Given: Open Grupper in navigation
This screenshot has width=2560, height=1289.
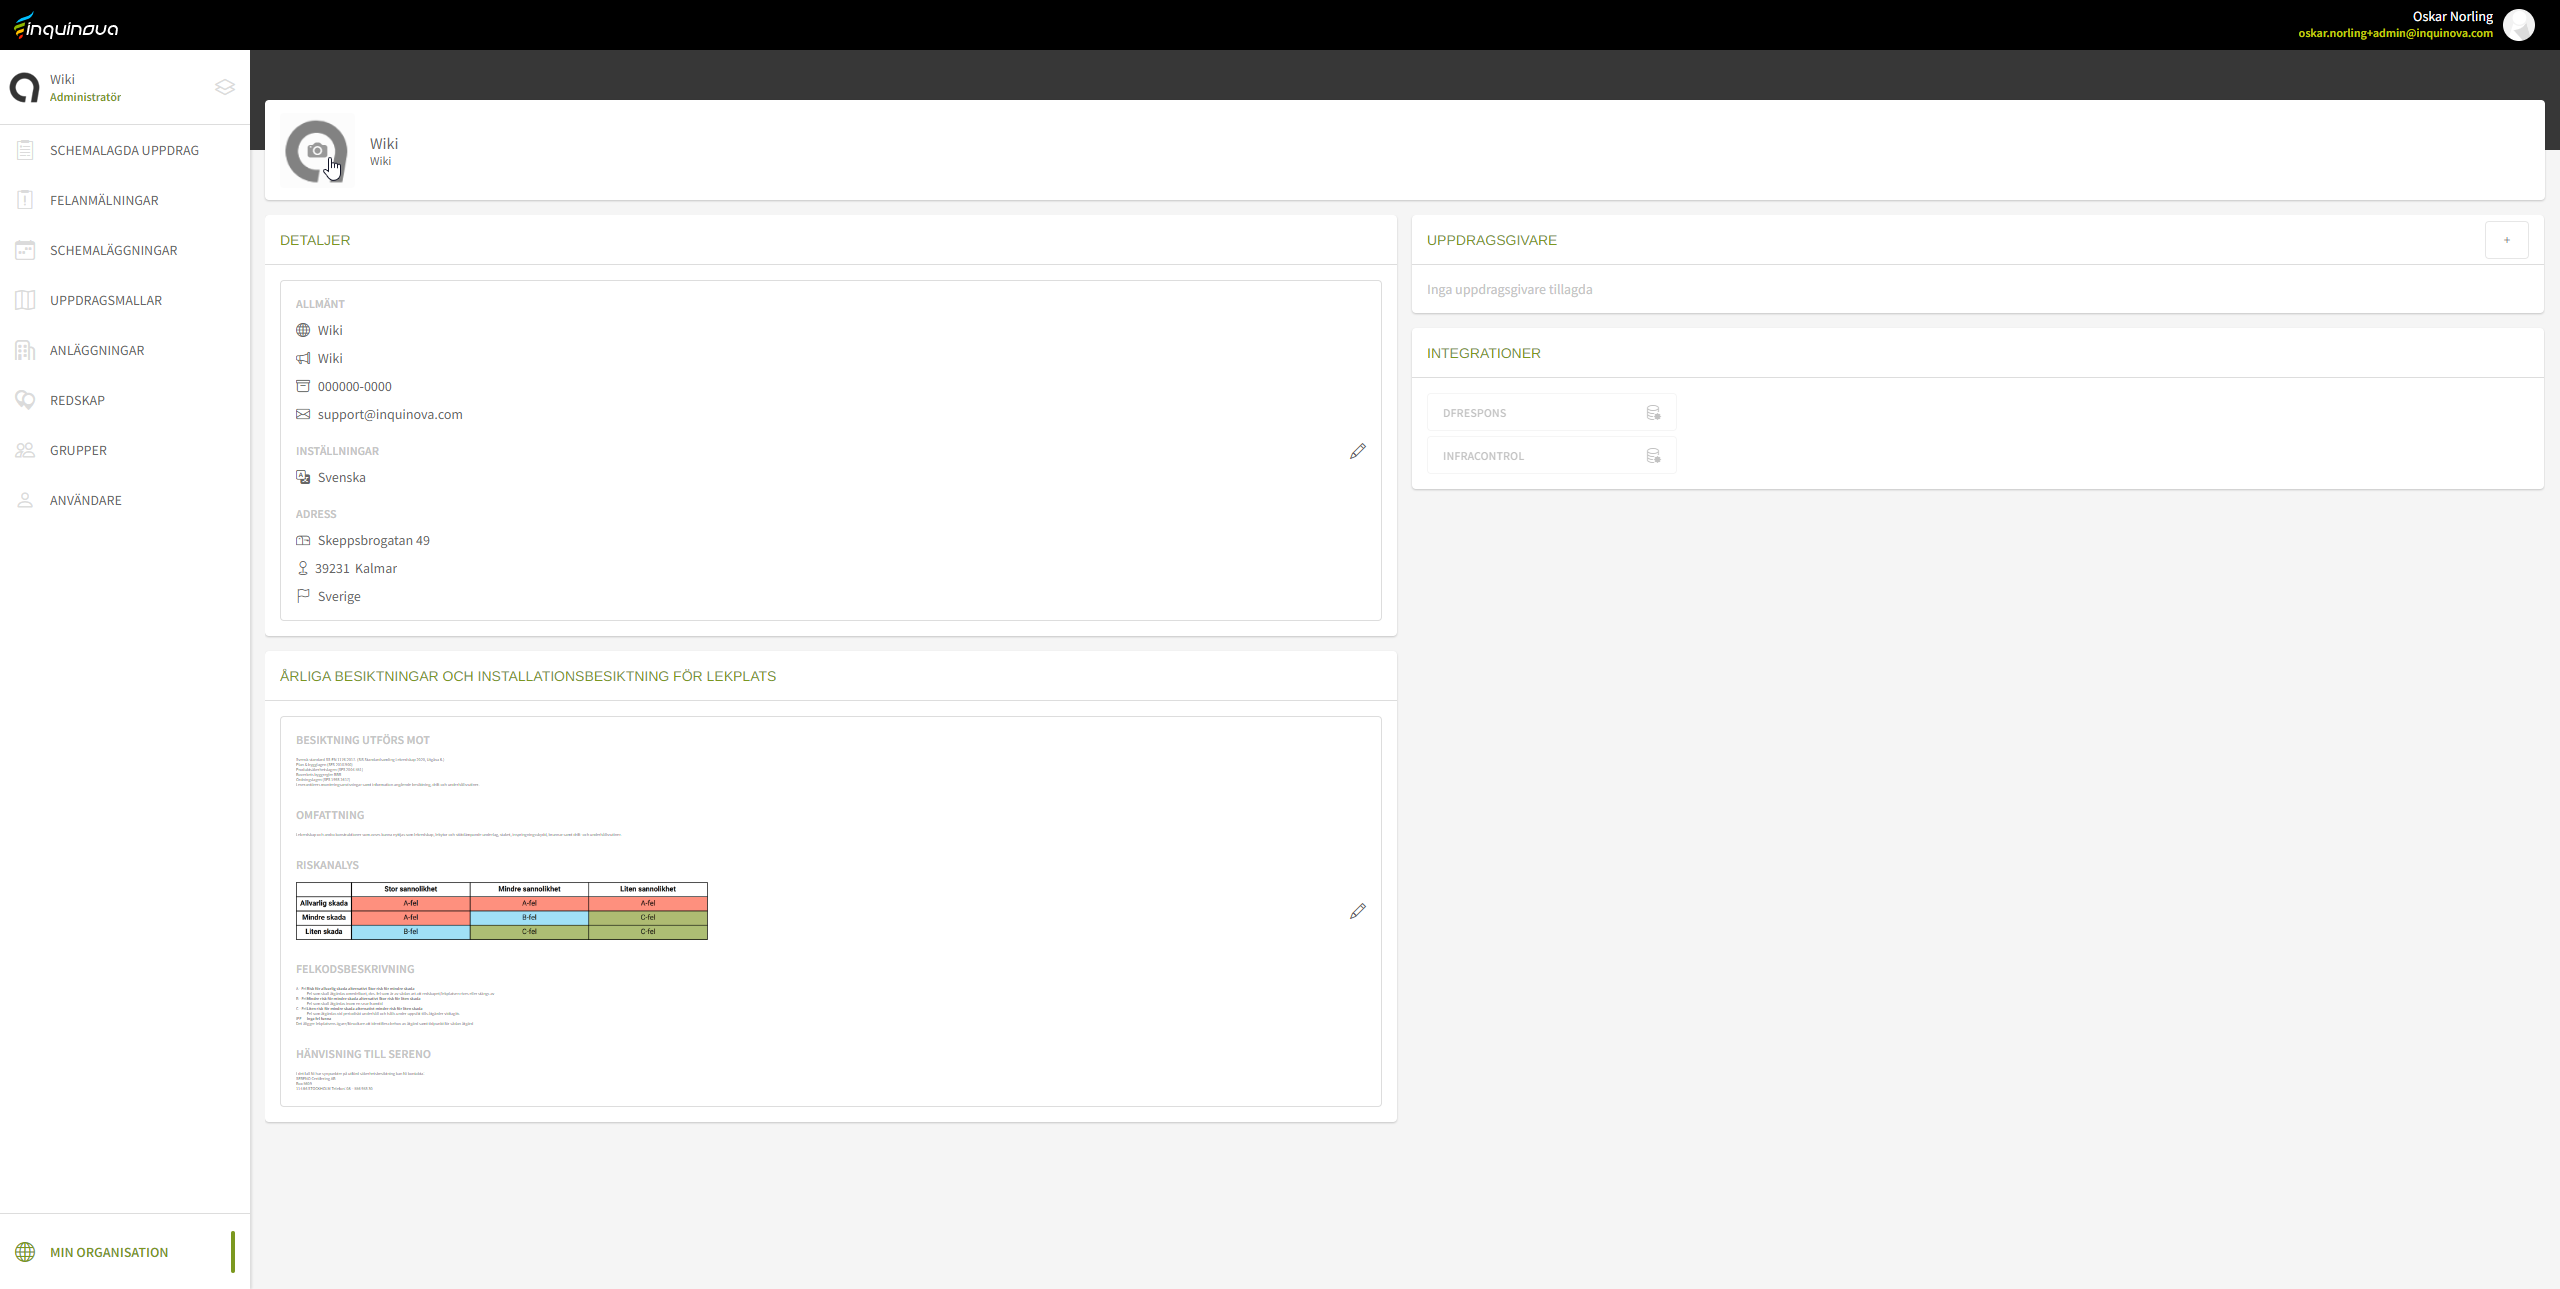Looking at the screenshot, I should pos(78,450).
